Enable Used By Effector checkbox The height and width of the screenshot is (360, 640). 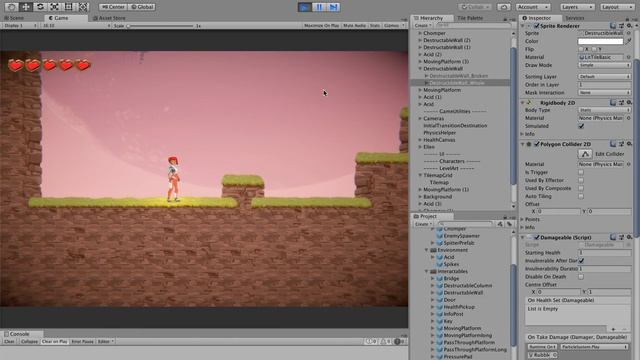(581, 180)
